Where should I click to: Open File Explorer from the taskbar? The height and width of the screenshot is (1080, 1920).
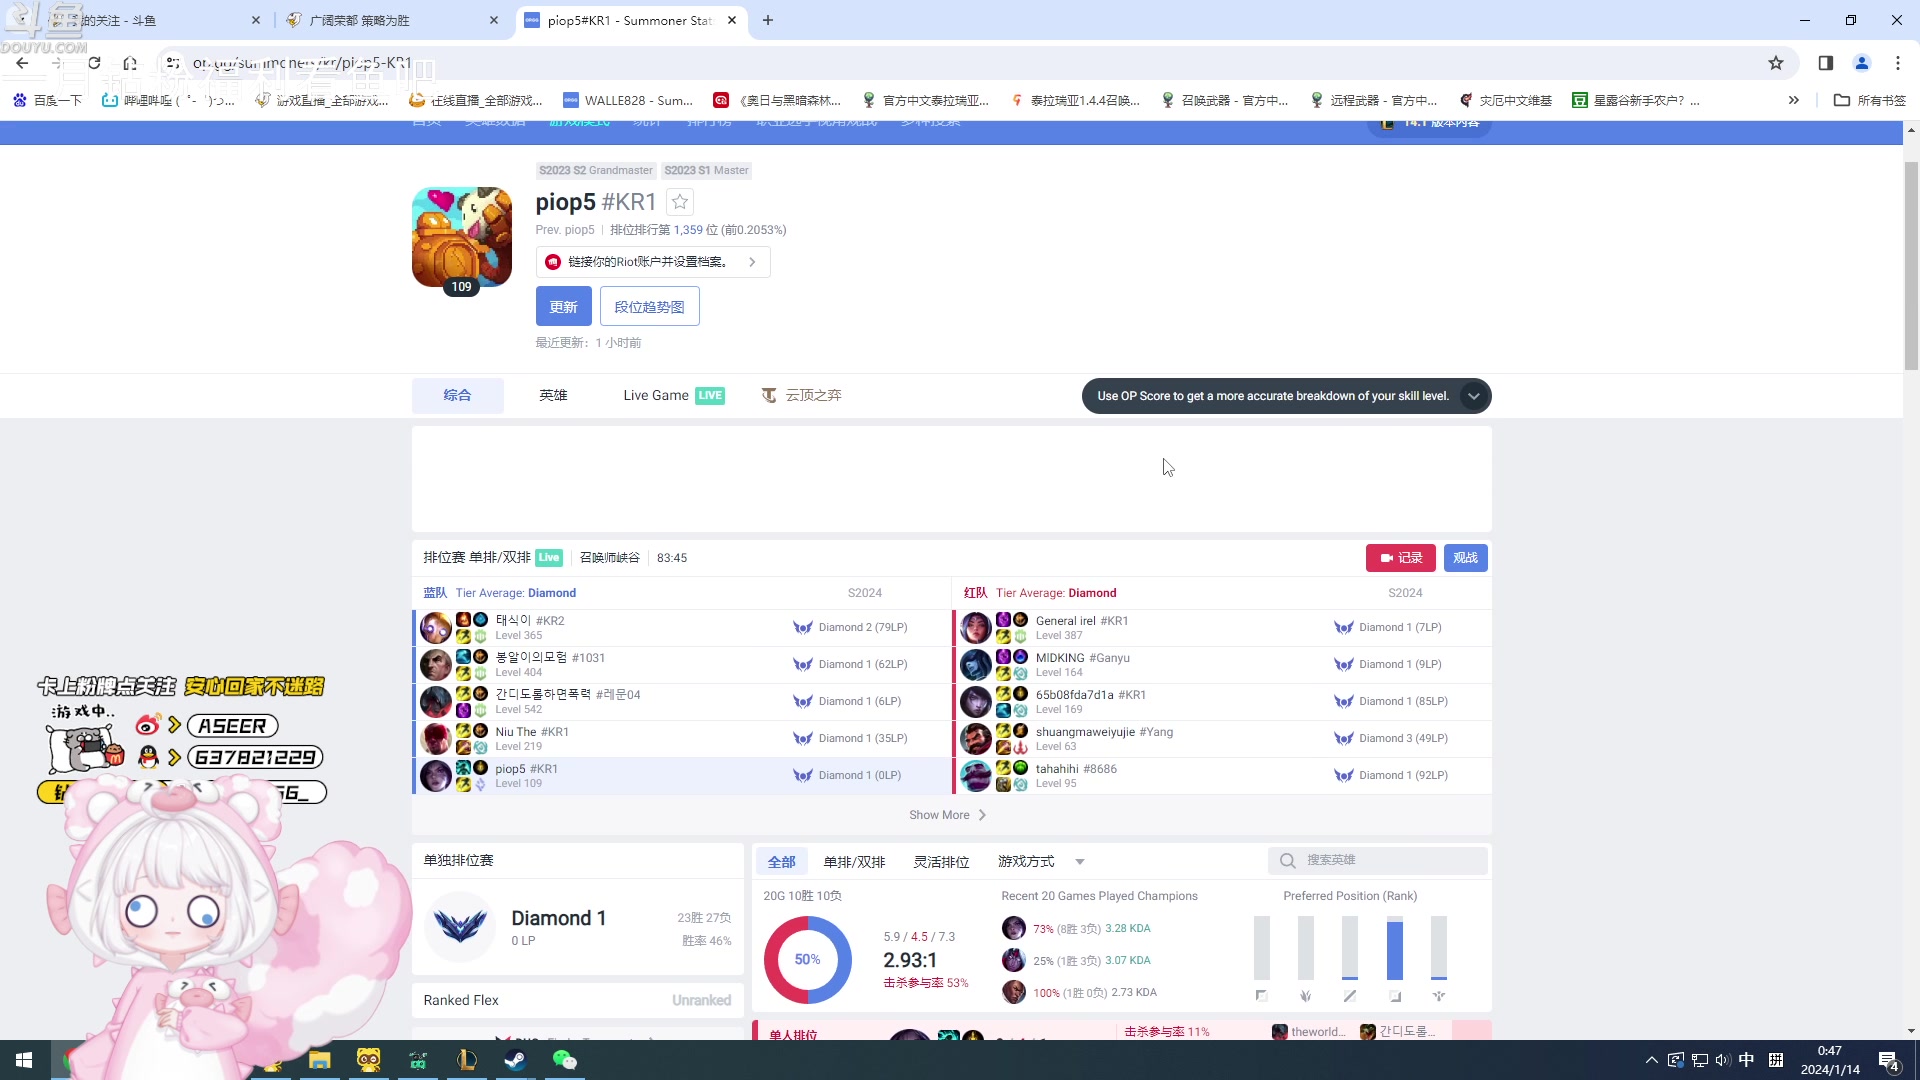tap(320, 1060)
